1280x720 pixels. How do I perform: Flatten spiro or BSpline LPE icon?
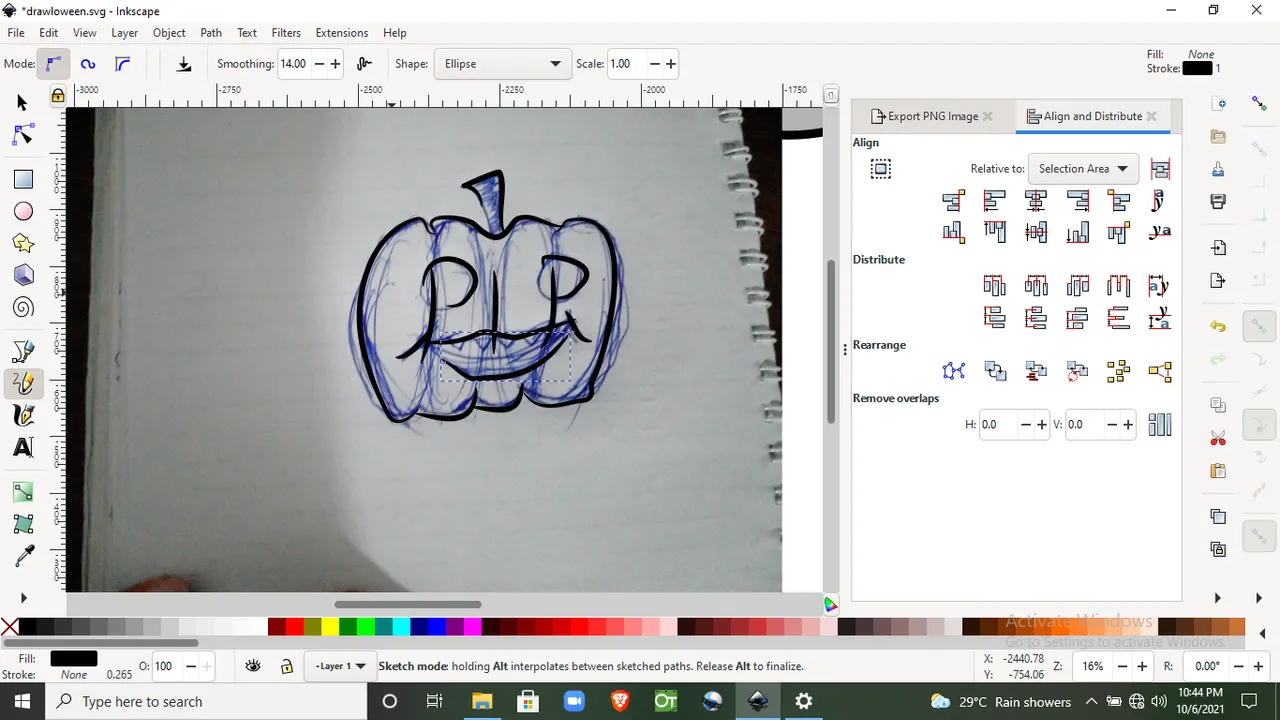184,64
